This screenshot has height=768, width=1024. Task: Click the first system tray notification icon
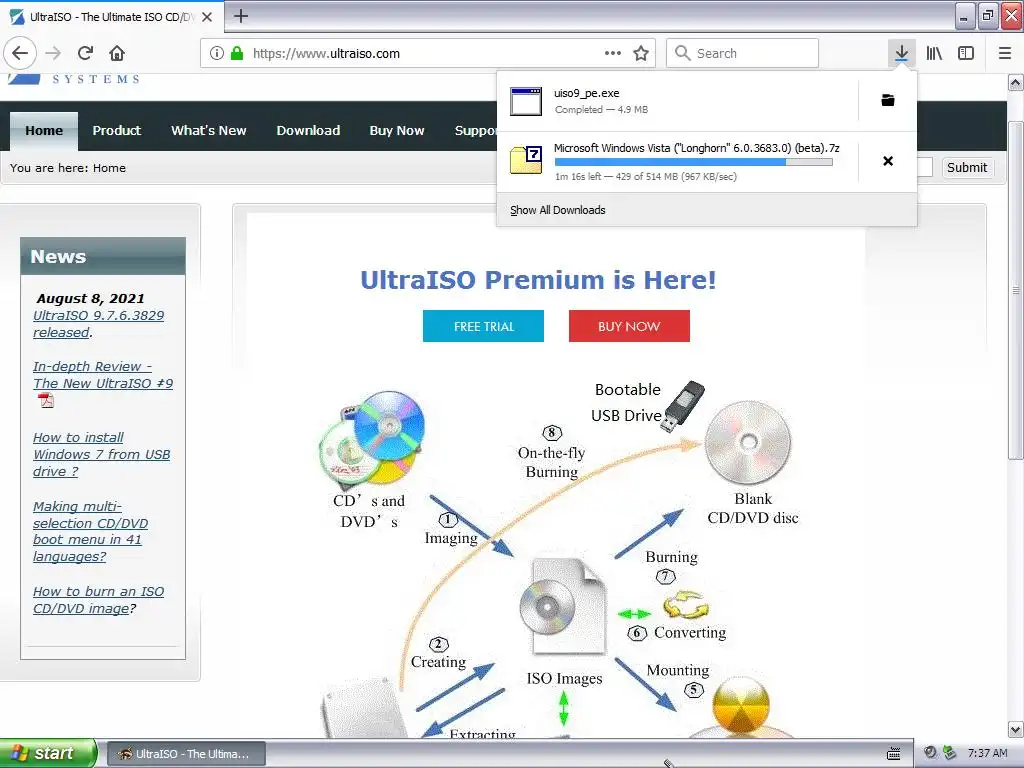pos(931,753)
